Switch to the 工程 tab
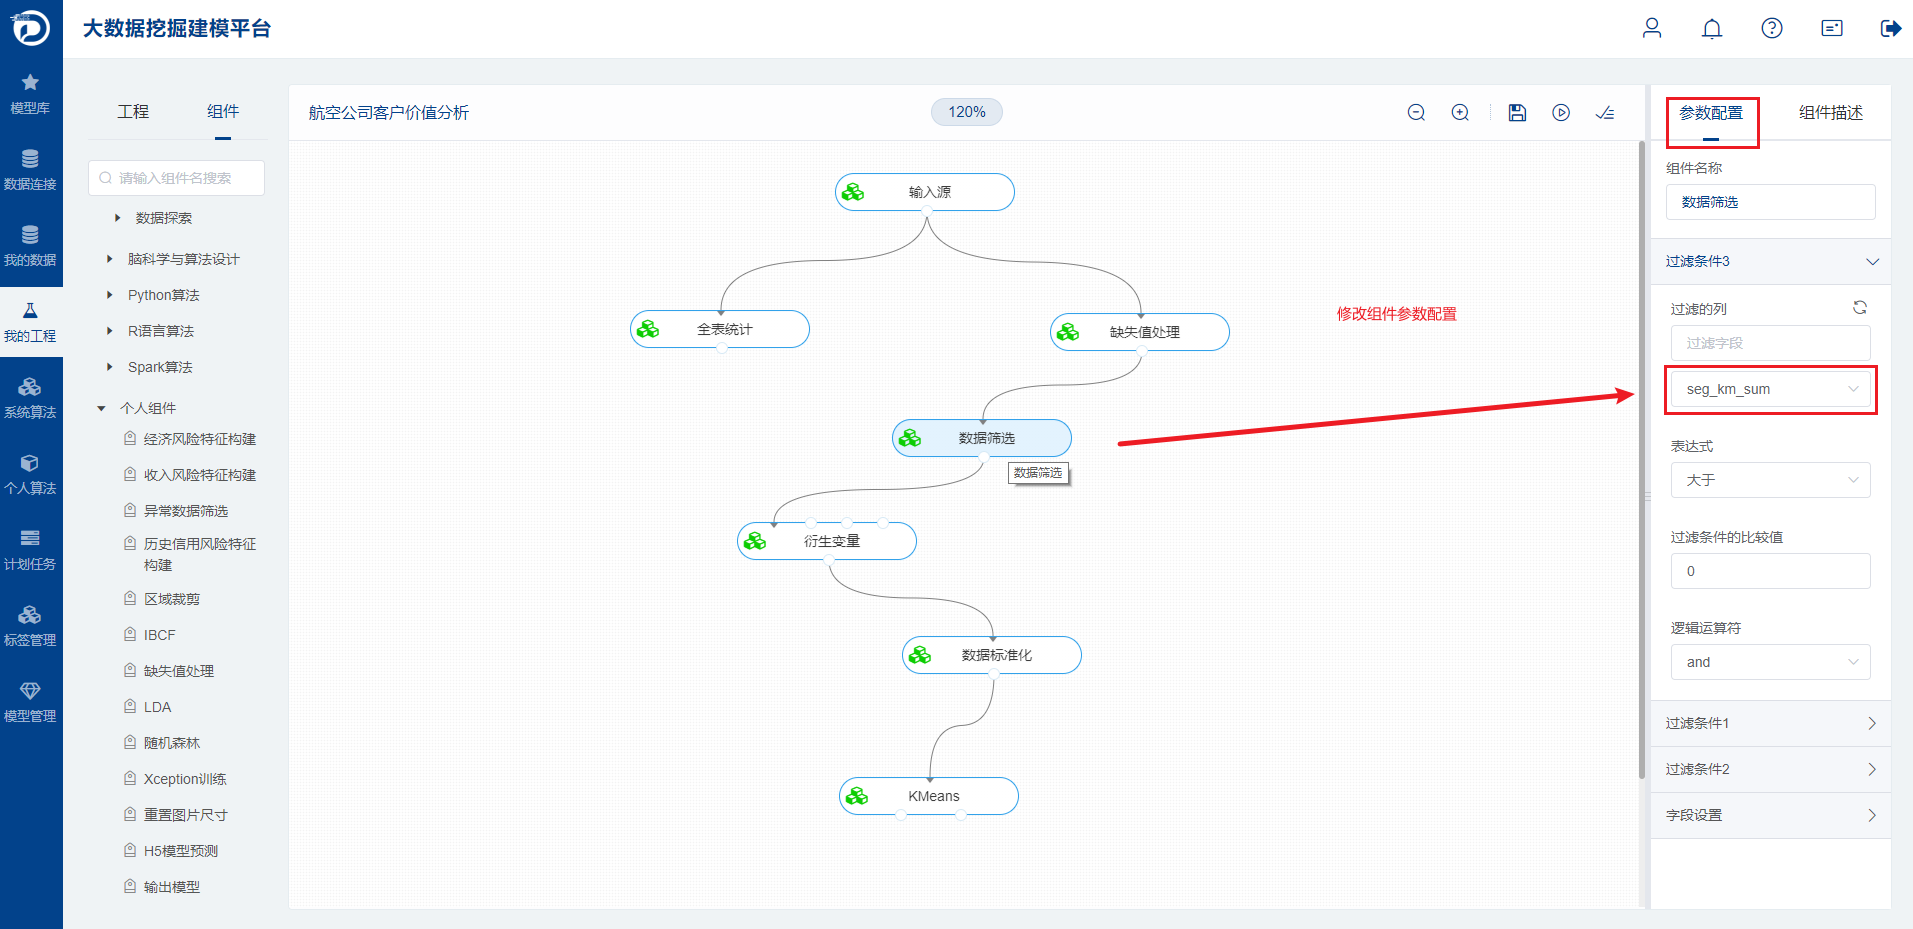The image size is (1913, 929). (x=133, y=112)
